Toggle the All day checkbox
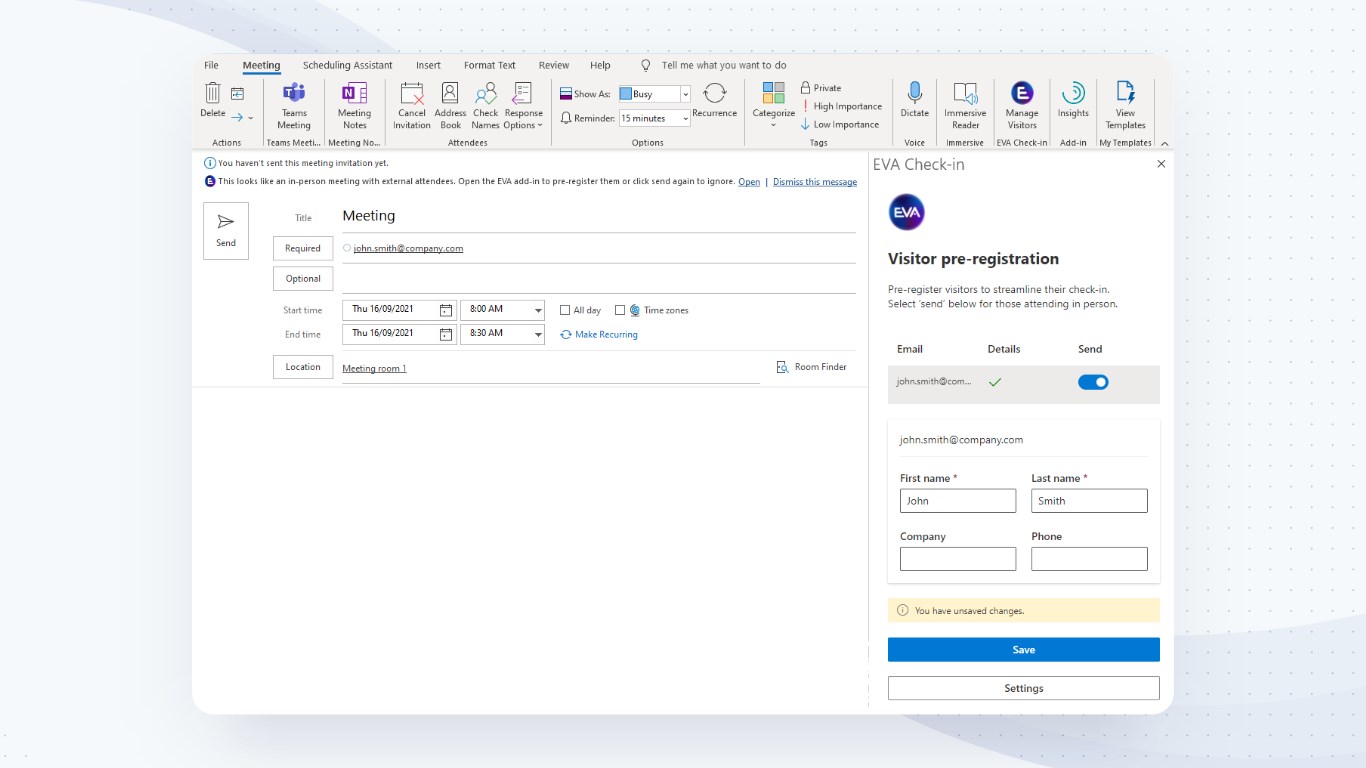This screenshot has height=768, width=1366. (x=565, y=310)
